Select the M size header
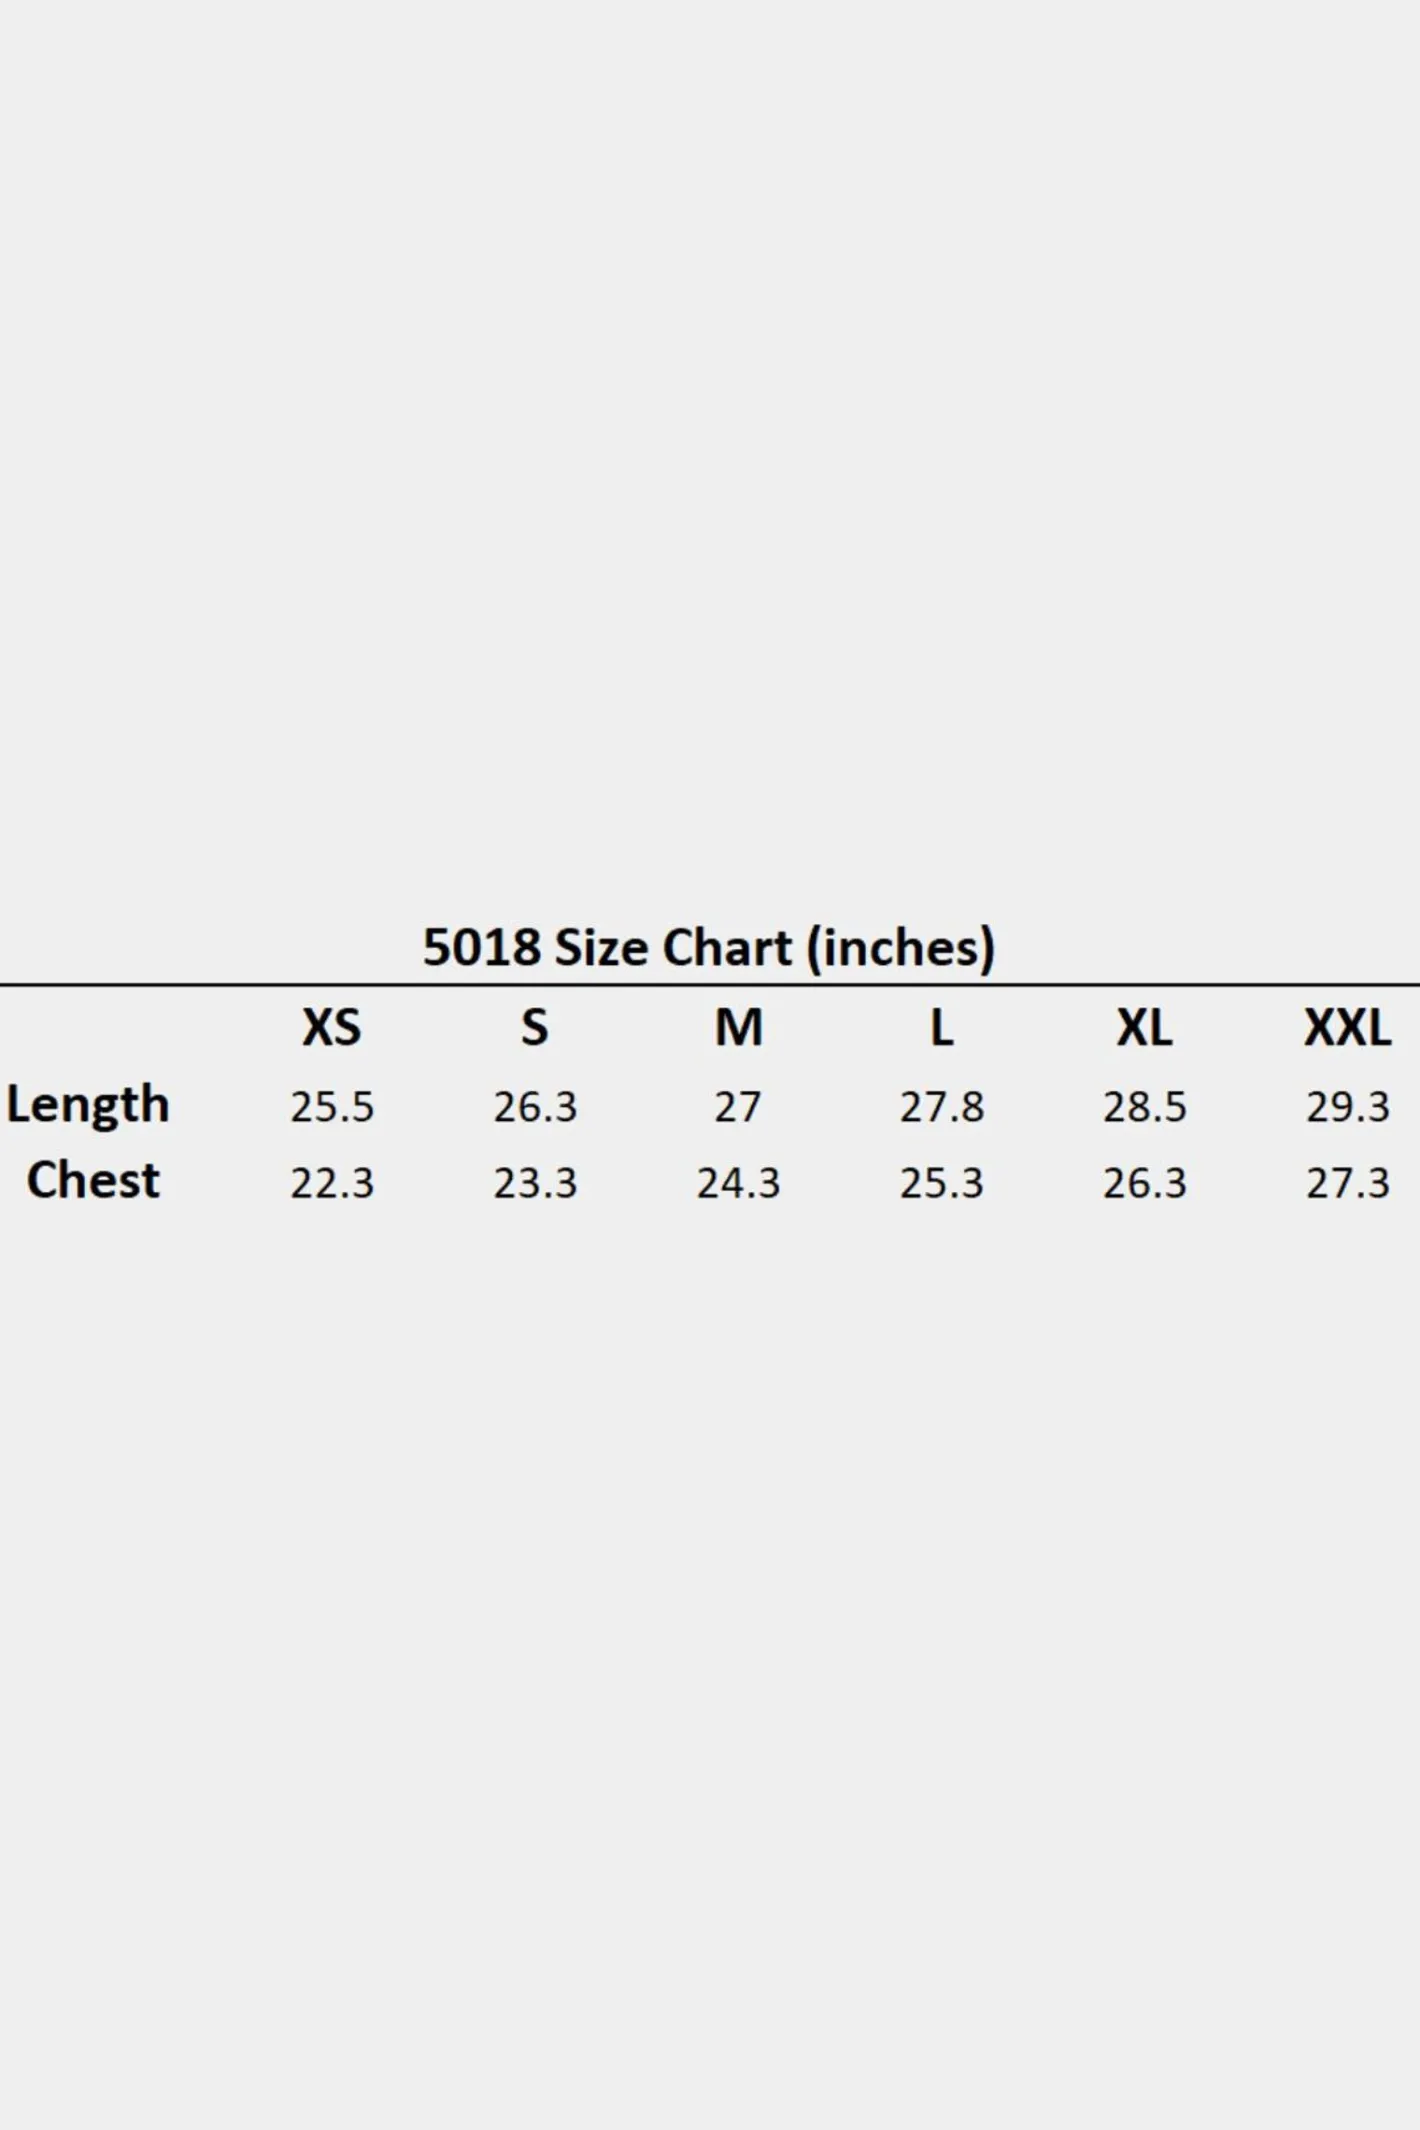 click(739, 1028)
